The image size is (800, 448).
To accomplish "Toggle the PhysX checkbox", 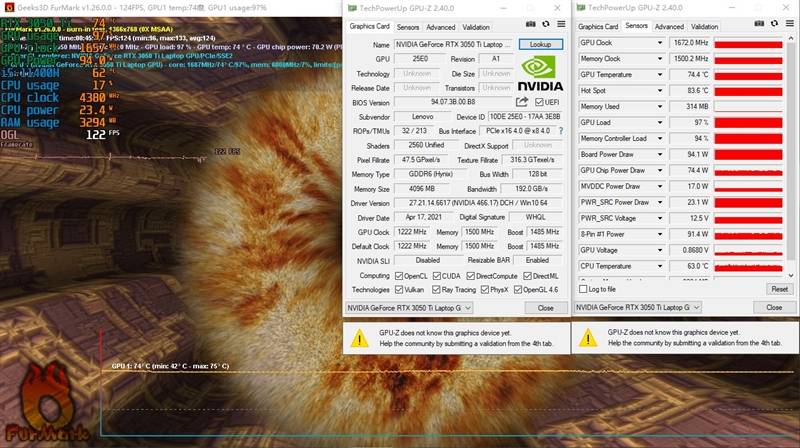I will click(x=485, y=289).
